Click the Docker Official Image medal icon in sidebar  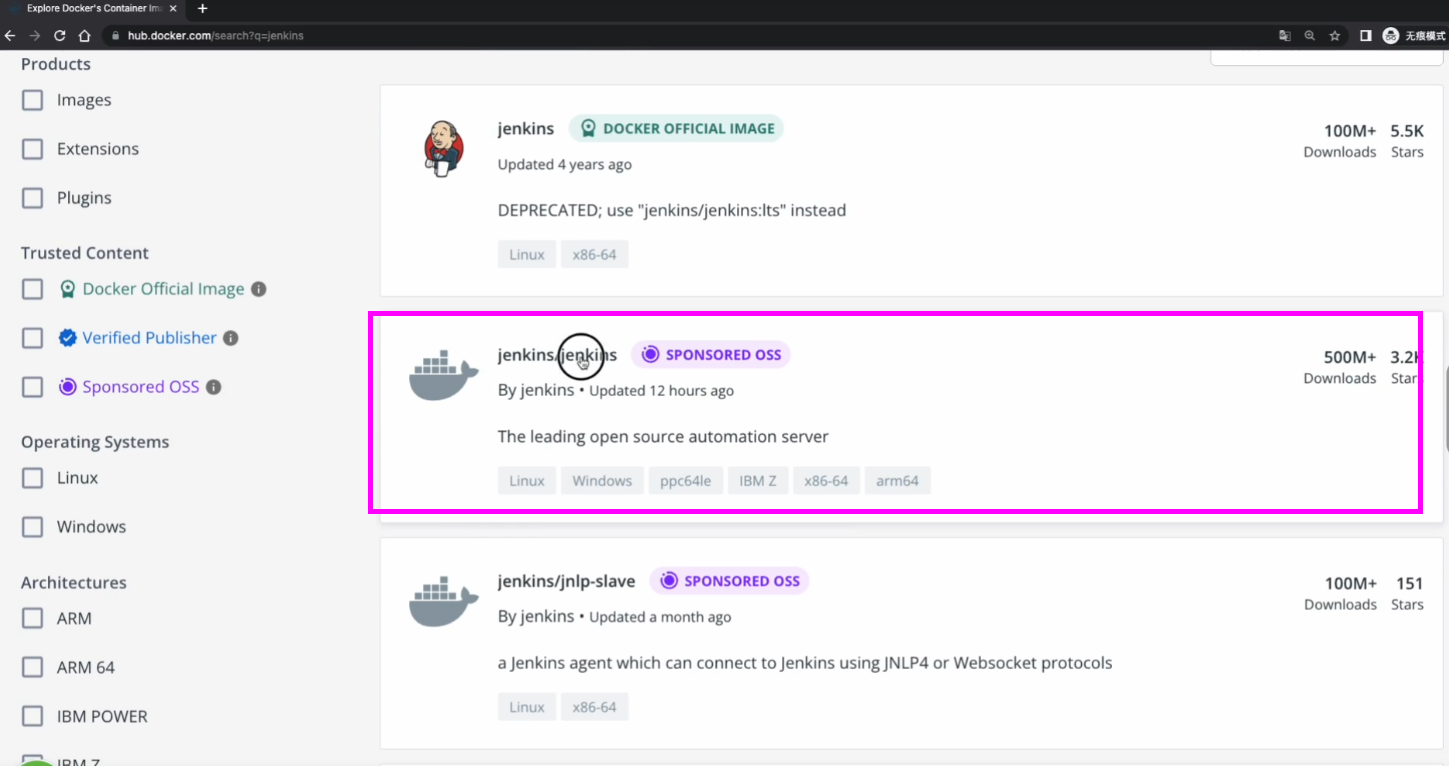coord(68,289)
